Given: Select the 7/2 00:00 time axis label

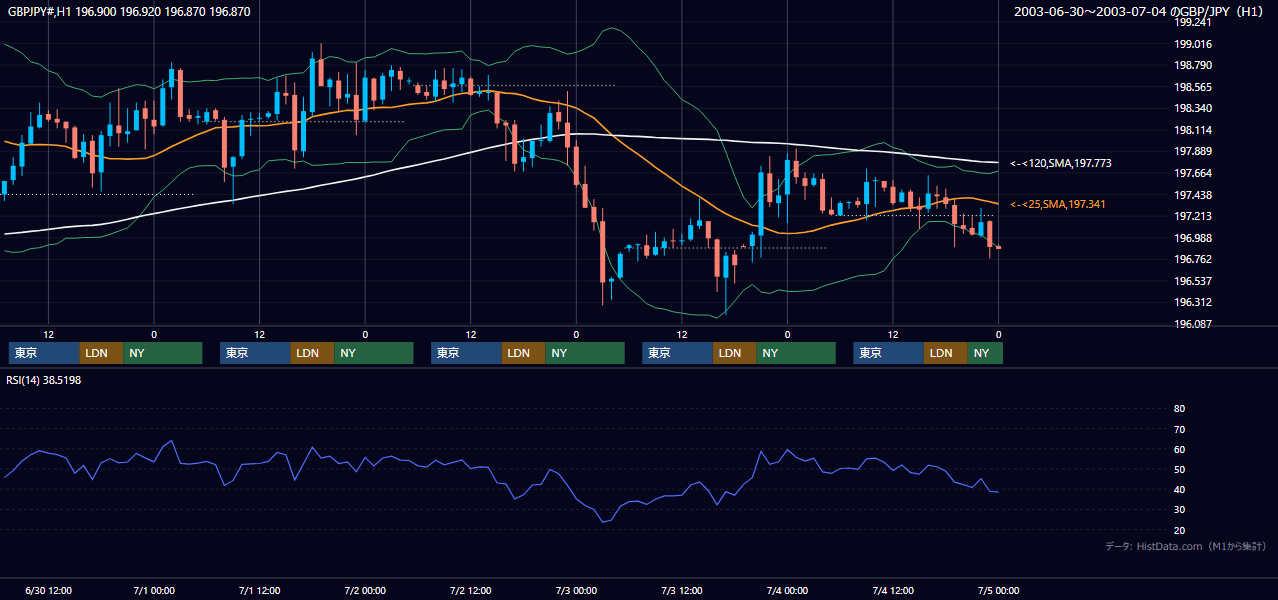Looking at the screenshot, I should click(365, 590).
